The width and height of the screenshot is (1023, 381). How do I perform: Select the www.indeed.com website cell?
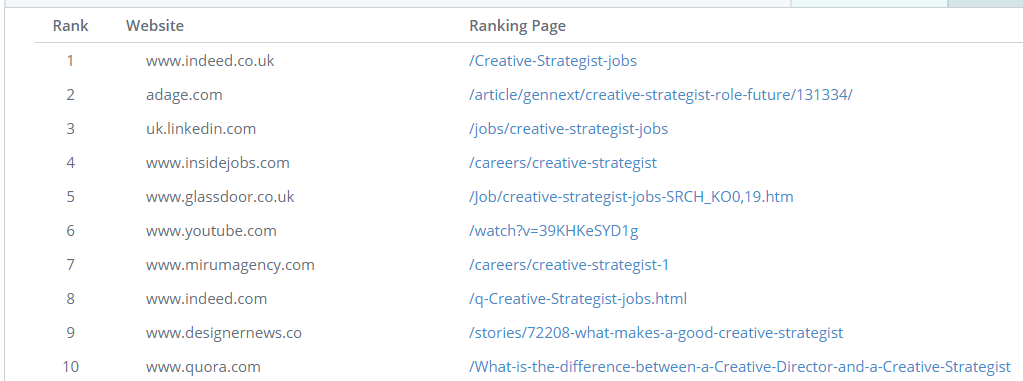207,299
